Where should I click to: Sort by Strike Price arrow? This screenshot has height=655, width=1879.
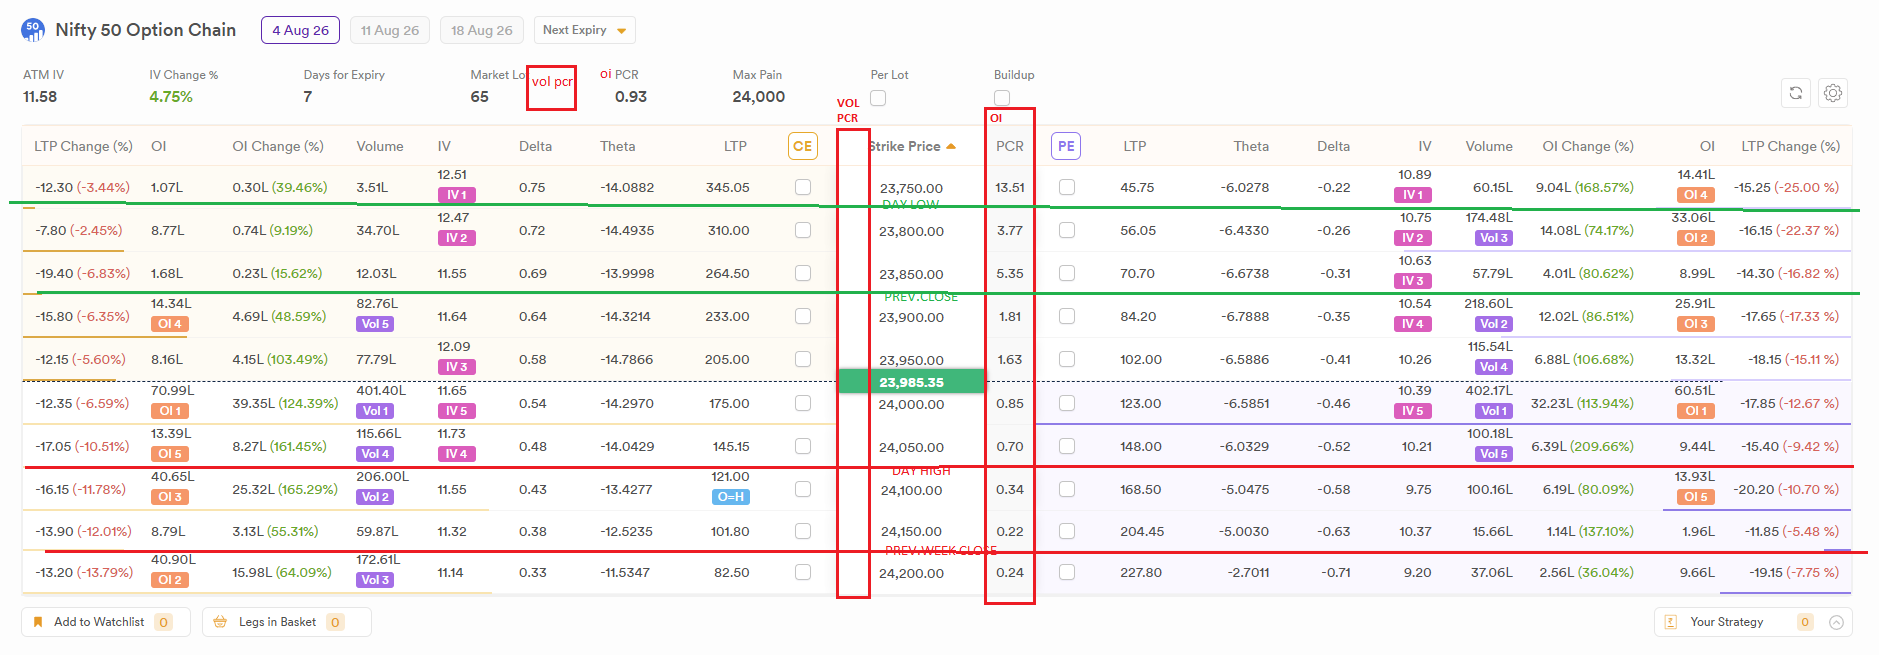951,146
